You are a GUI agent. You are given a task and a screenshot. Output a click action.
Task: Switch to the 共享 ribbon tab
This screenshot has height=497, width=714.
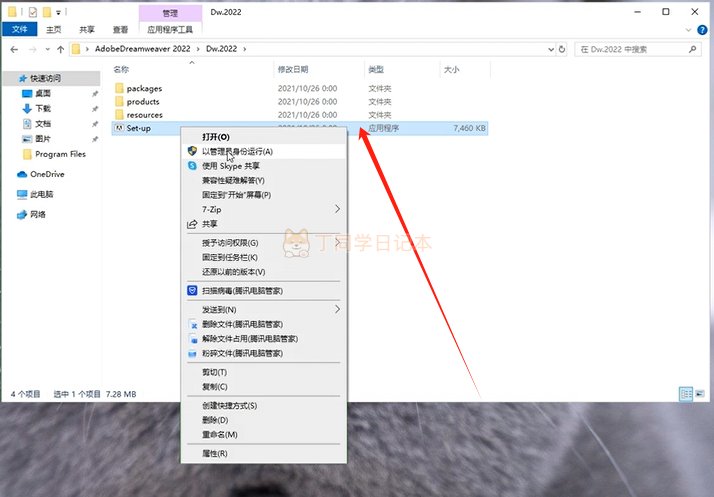click(87, 29)
